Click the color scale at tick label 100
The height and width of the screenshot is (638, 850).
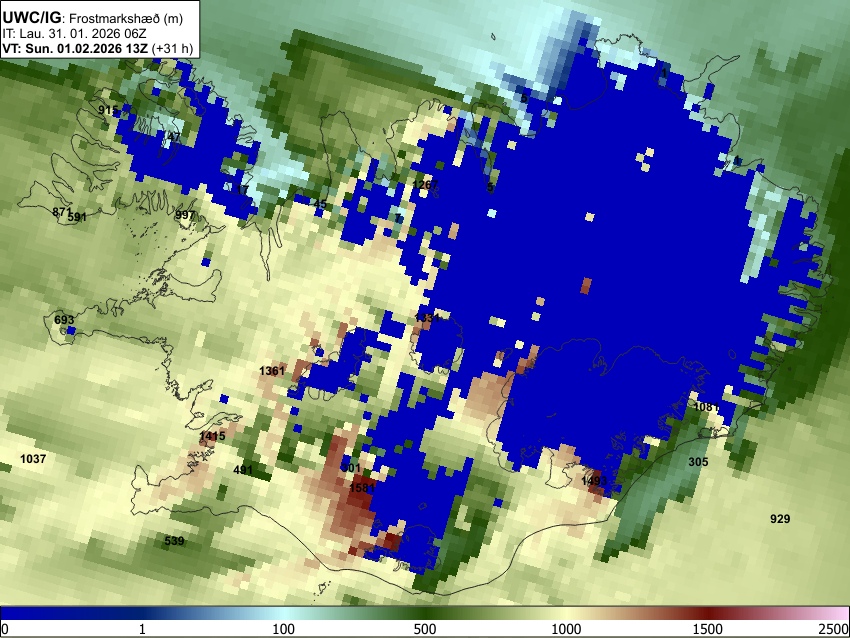[283, 629]
